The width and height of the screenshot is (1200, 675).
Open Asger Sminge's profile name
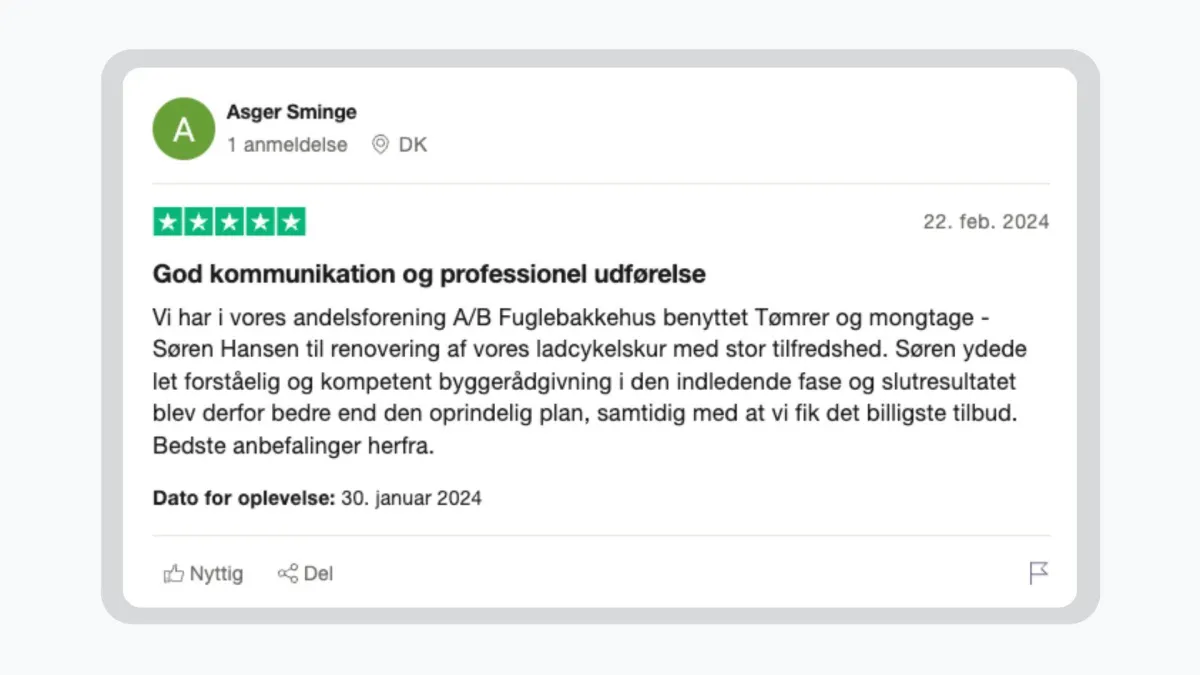291,112
